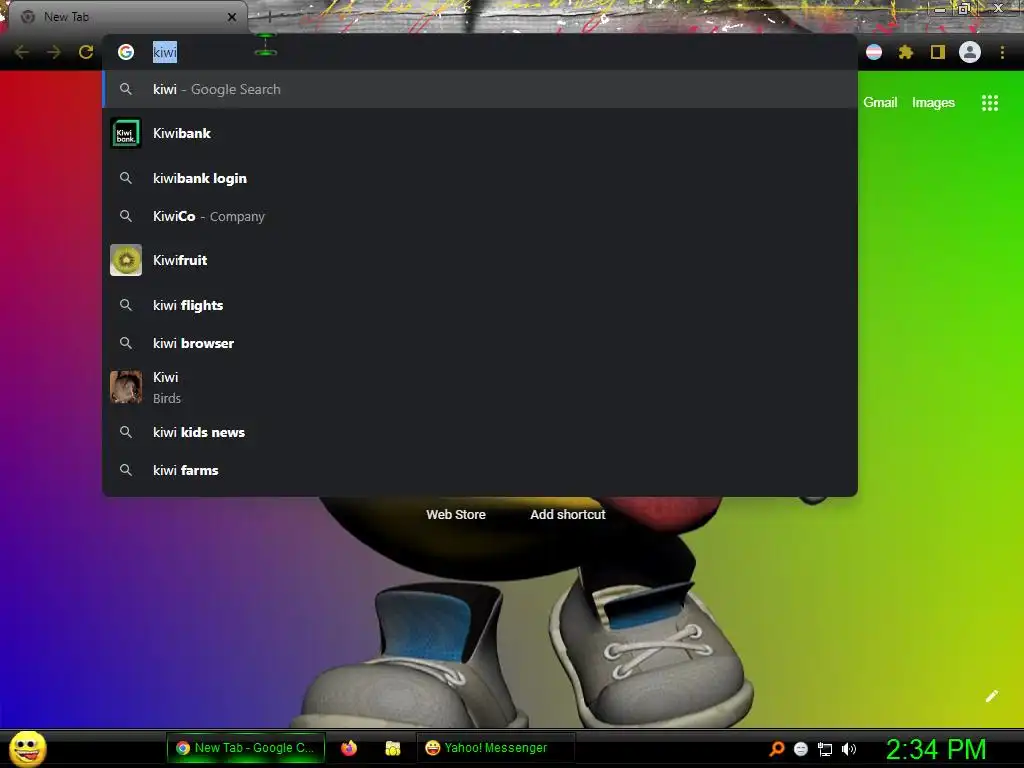Open the Kiwibank suggestion
The height and width of the screenshot is (768, 1024).
[x=479, y=133]
